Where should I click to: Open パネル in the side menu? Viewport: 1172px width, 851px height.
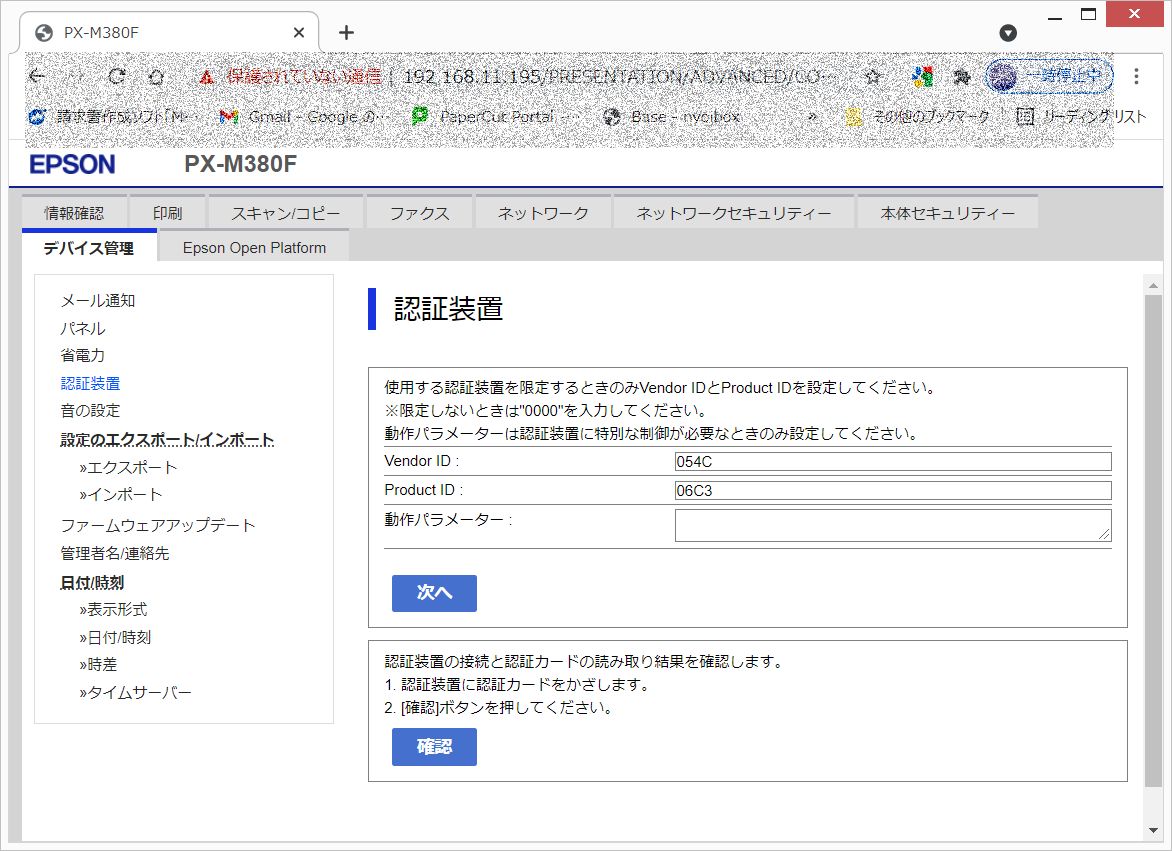tap(83, 328)
